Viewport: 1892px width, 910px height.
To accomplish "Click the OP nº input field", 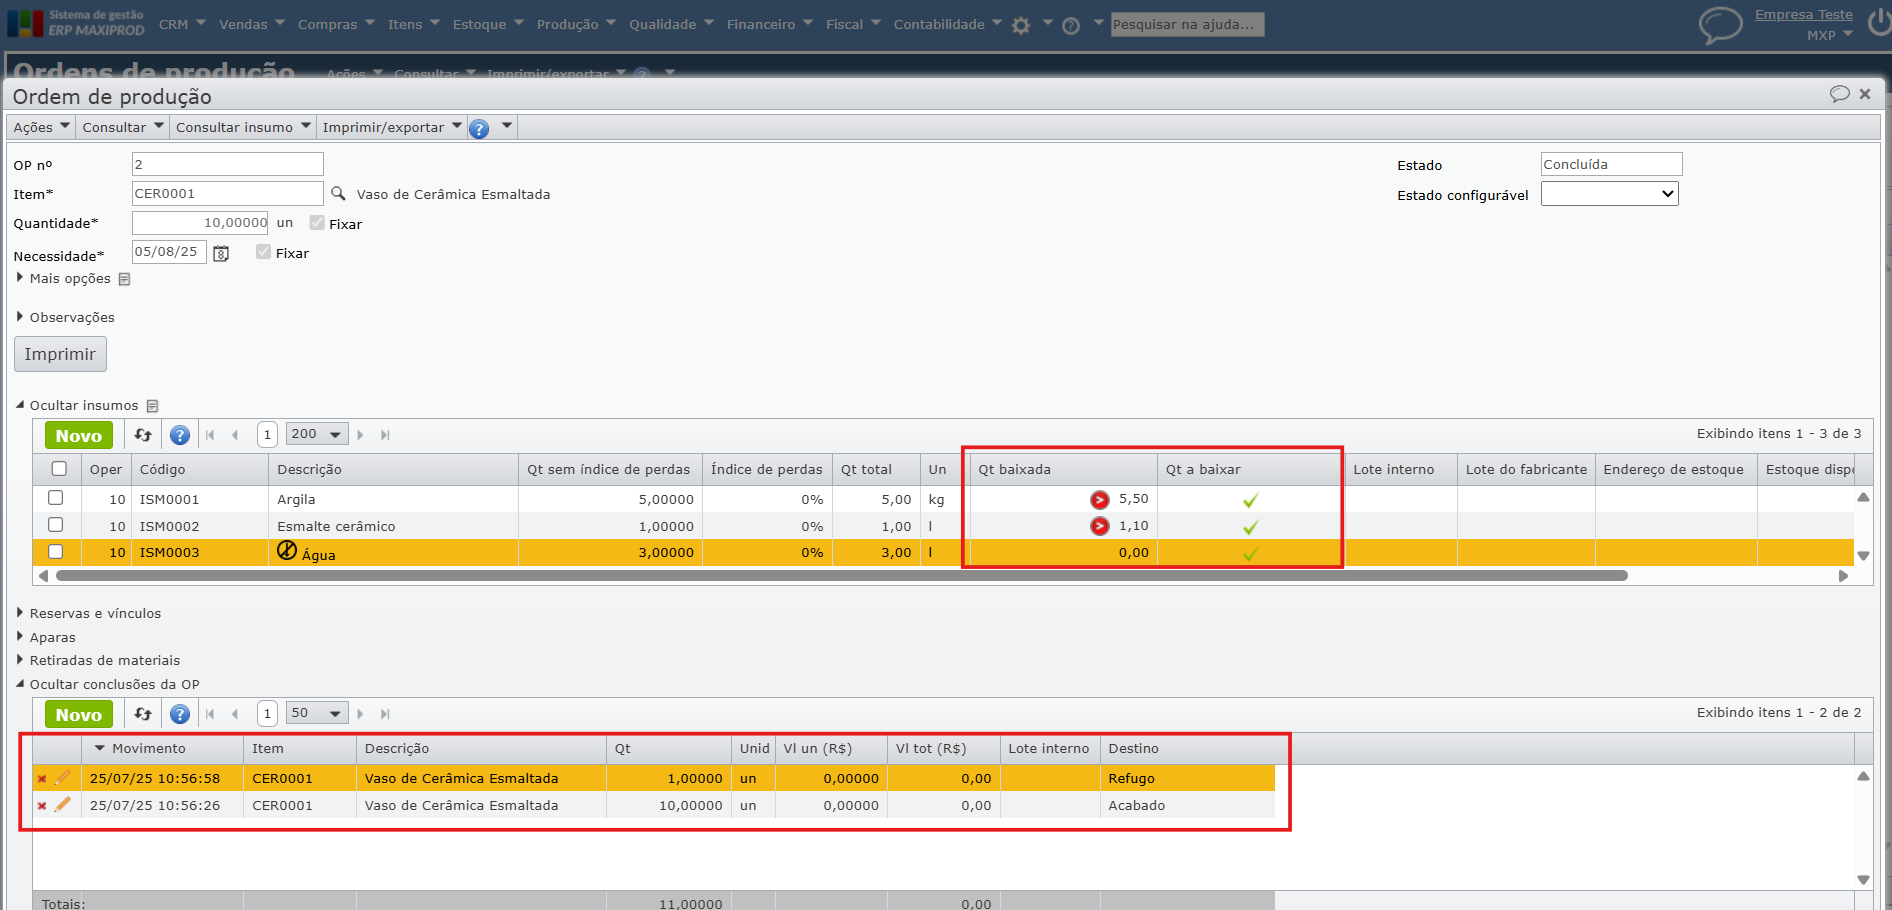I will 227,164.
